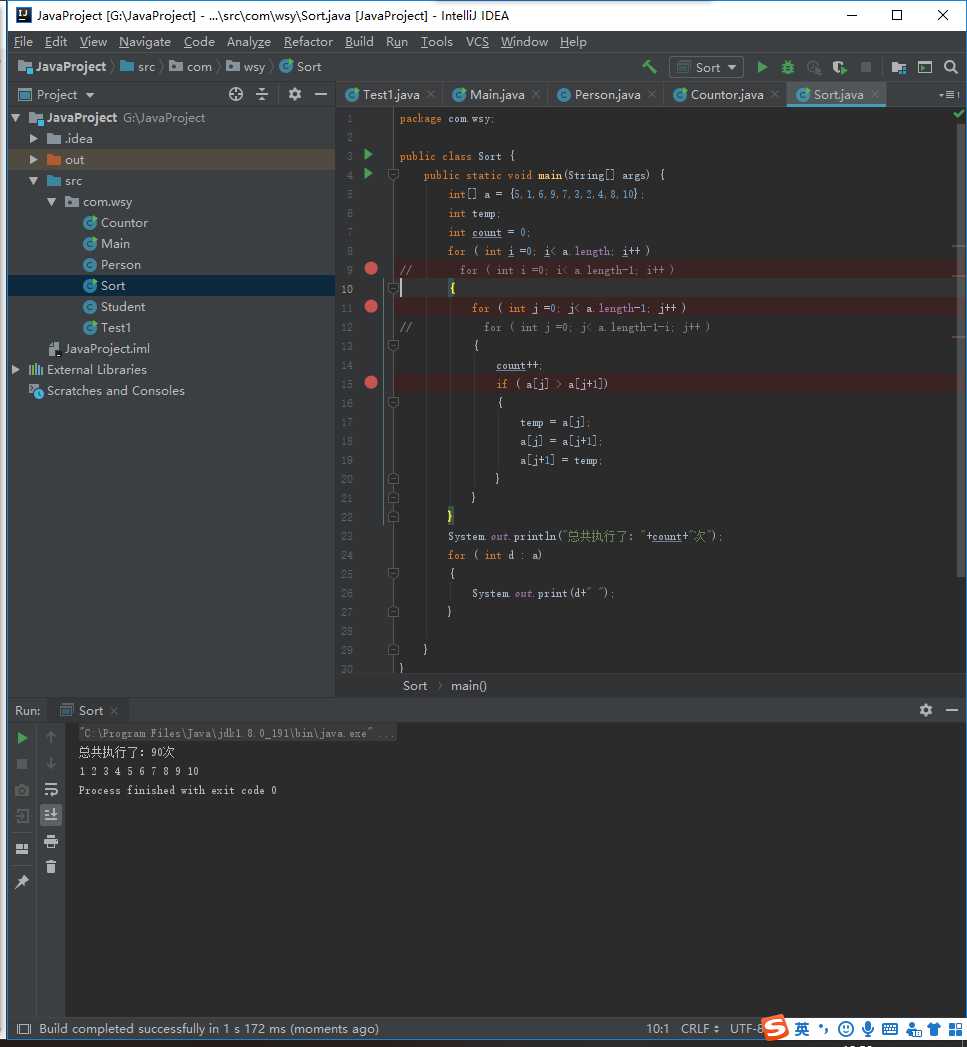Click the camera dump threads icon

click(x=22, y=790)
